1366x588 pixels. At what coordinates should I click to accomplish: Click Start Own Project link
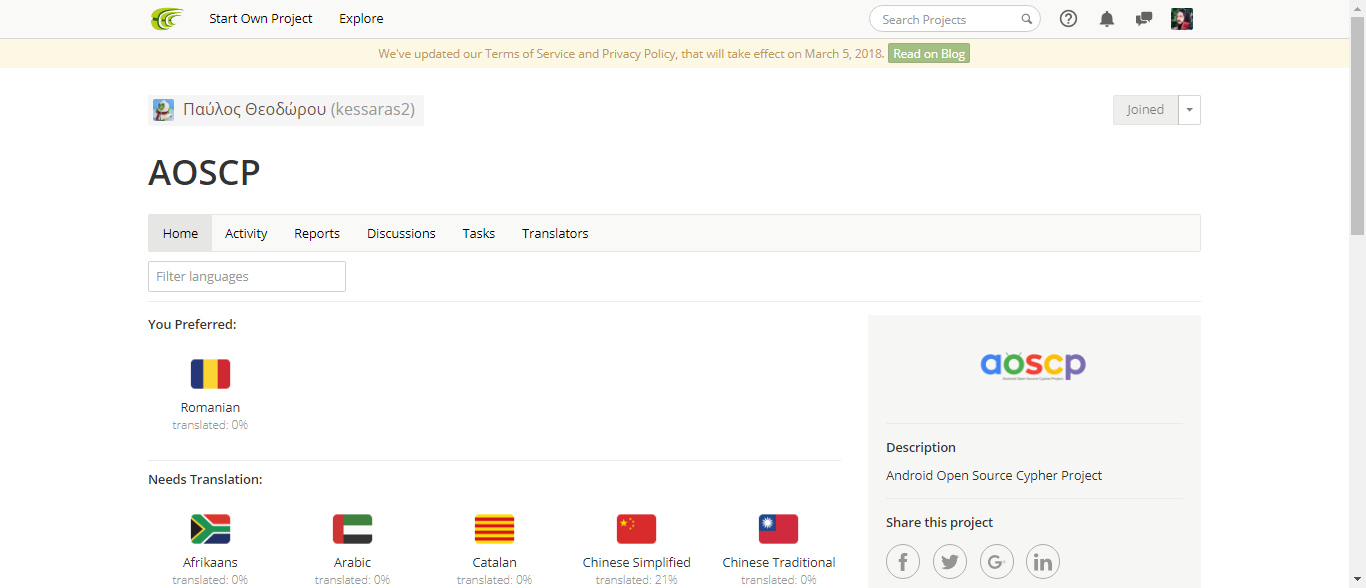(x=261, y=19)
